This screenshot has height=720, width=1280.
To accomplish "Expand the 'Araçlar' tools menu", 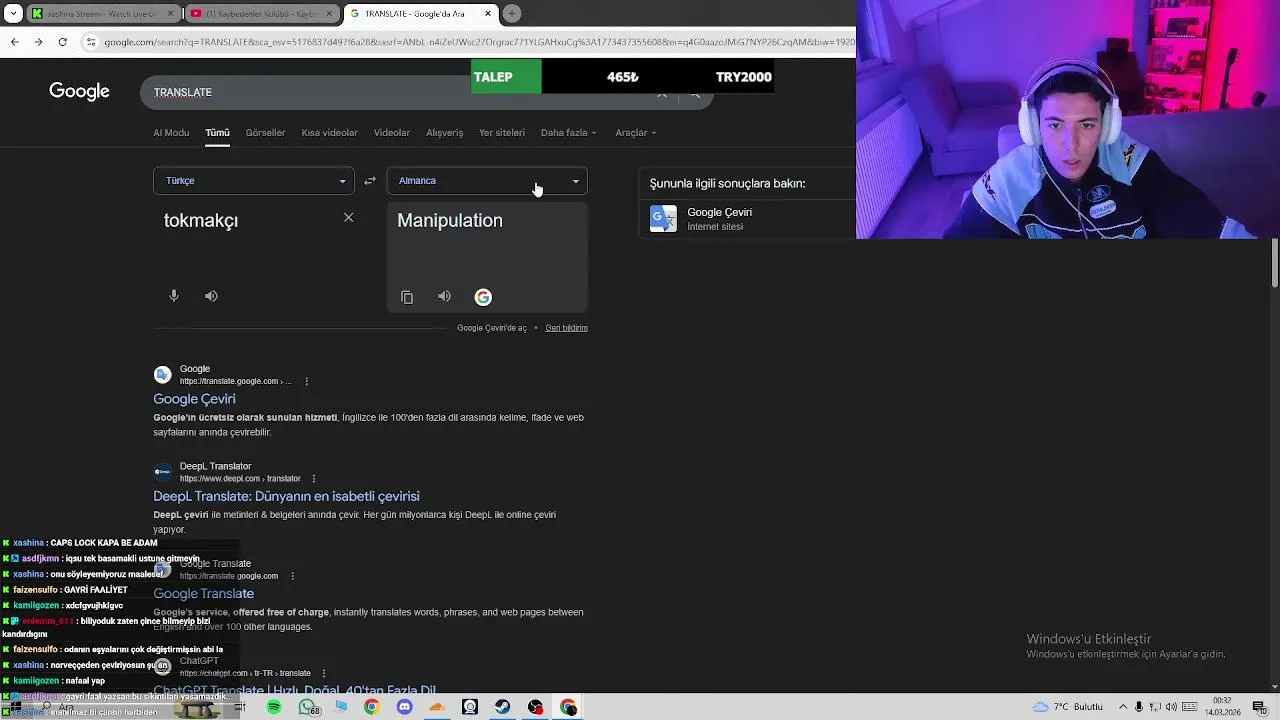I will point(636,133).
